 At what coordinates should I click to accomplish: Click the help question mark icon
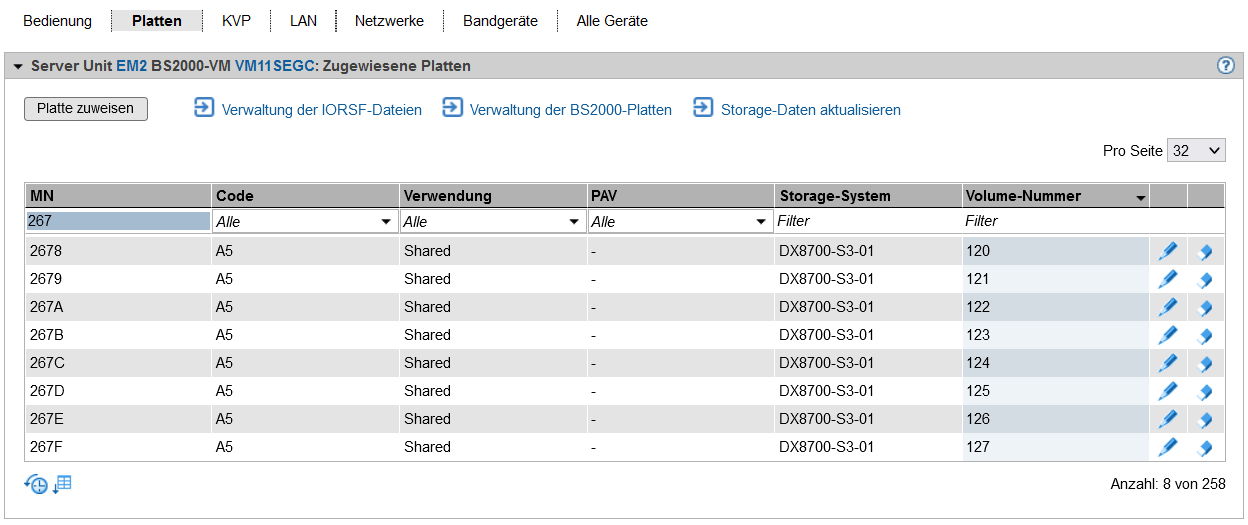tap(1226, 66)
